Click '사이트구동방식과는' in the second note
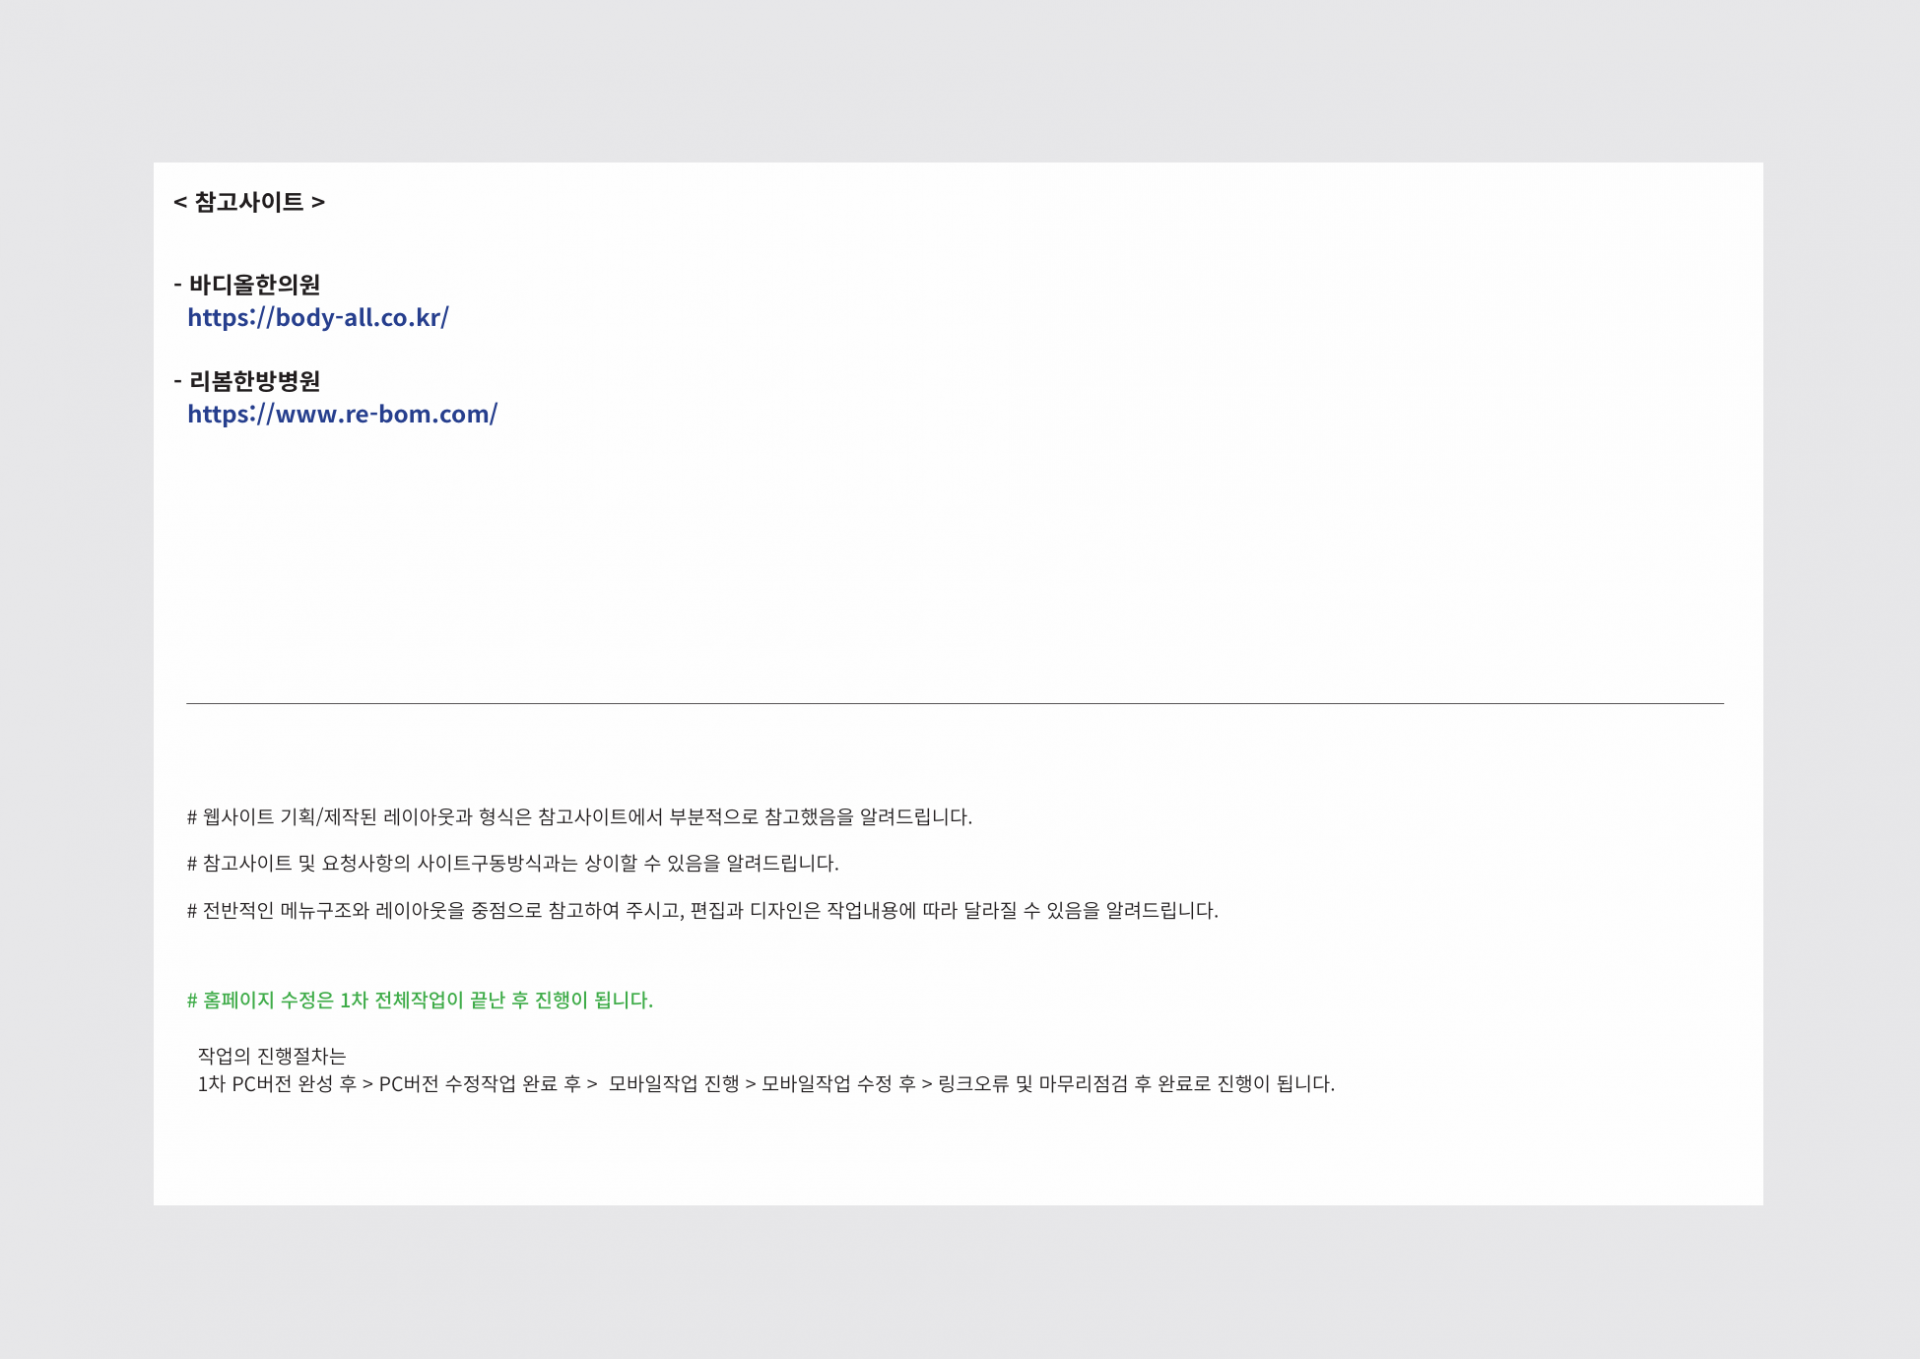Image resolution: width=1920 pixels, height=1359 pixels. pos(496,863)
